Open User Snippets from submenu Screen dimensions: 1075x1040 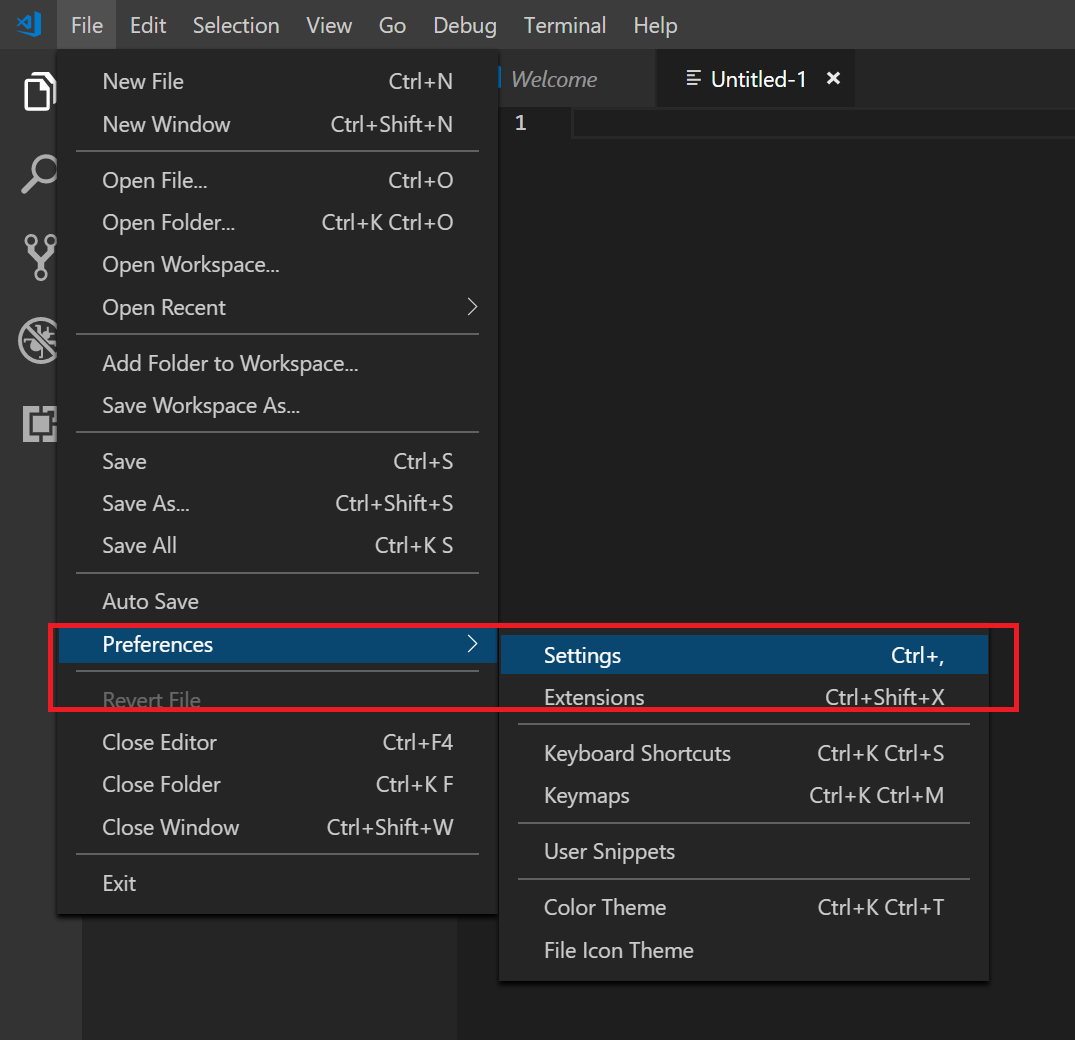744,851
